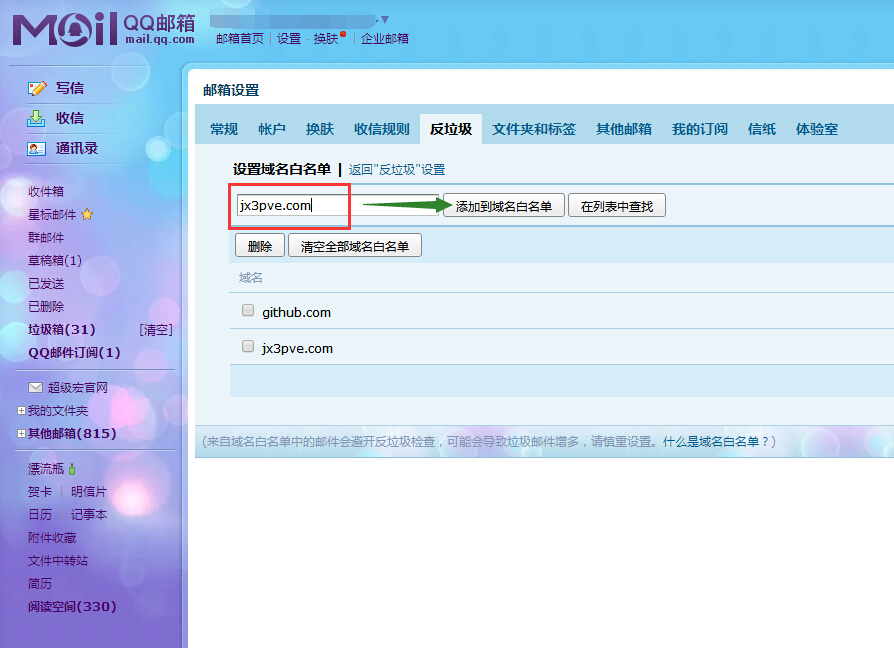Click the 清空全部域名白名单 button
894x648 pixels.
(355, 246)
